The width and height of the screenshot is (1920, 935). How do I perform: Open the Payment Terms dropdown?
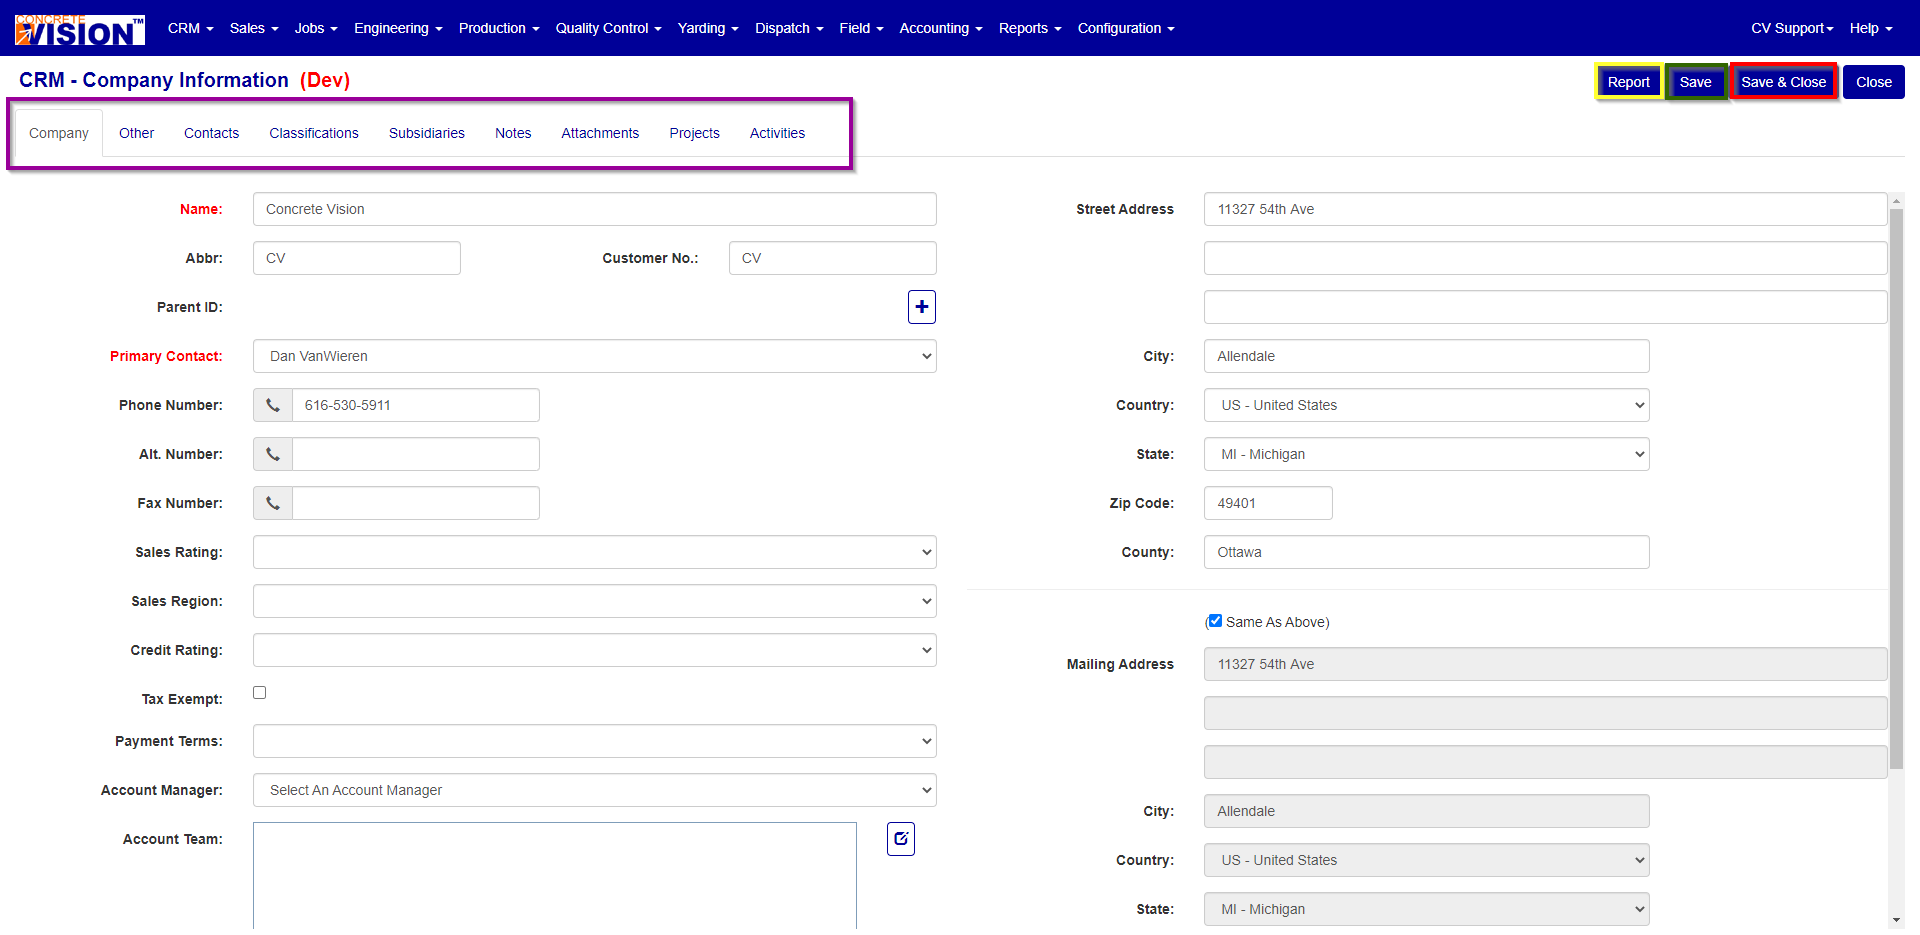(595, 741)
